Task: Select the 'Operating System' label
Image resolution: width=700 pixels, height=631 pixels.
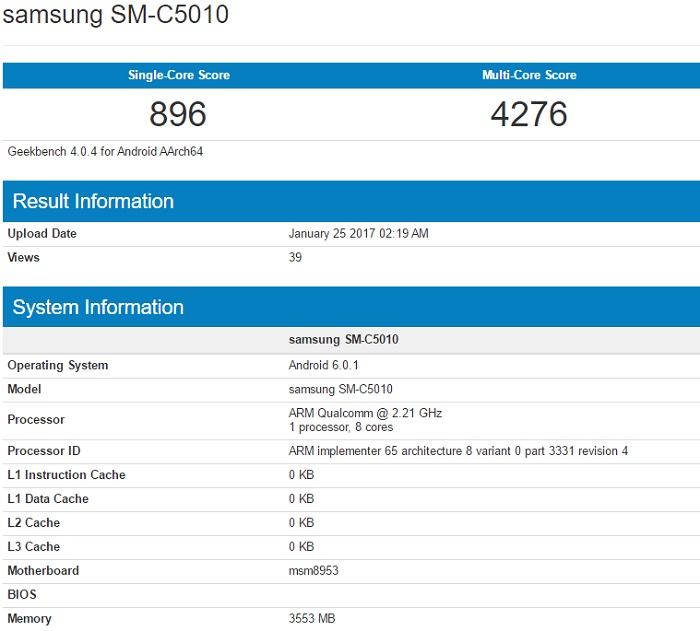Action: [58, 365]
